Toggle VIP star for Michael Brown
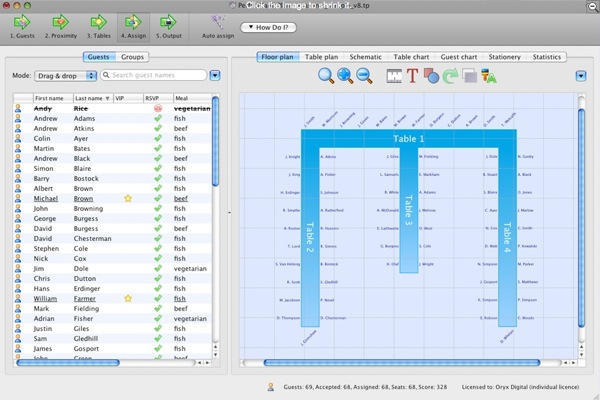Viewport: 600px width, 400px height. click(127, 199)
